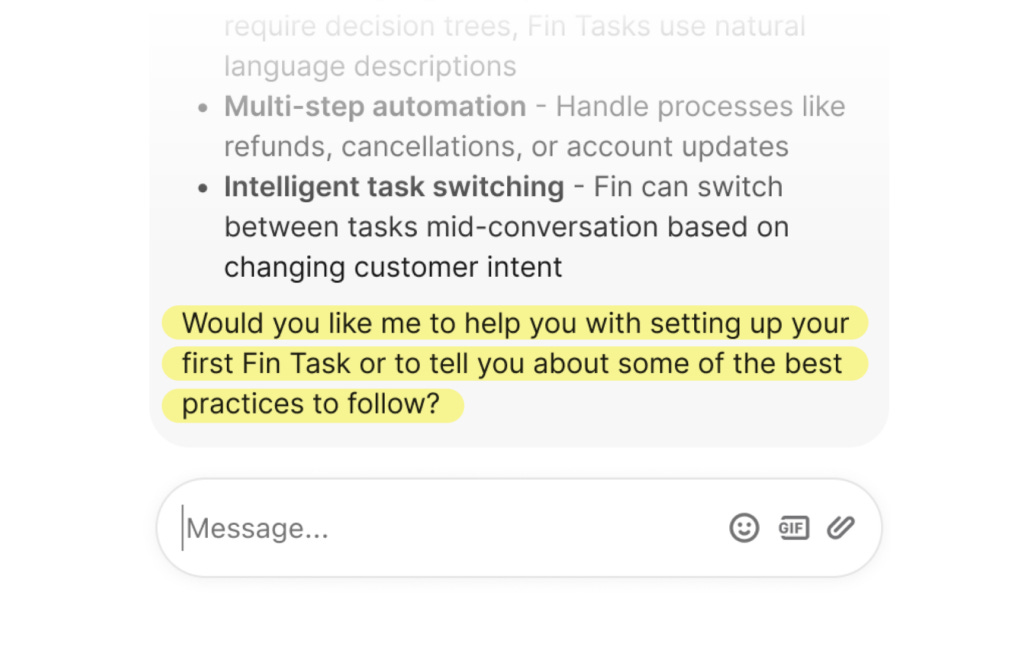The image size is (1024, 664).
Task: Click the GIF icon in the composer
Action: (793, 527)
